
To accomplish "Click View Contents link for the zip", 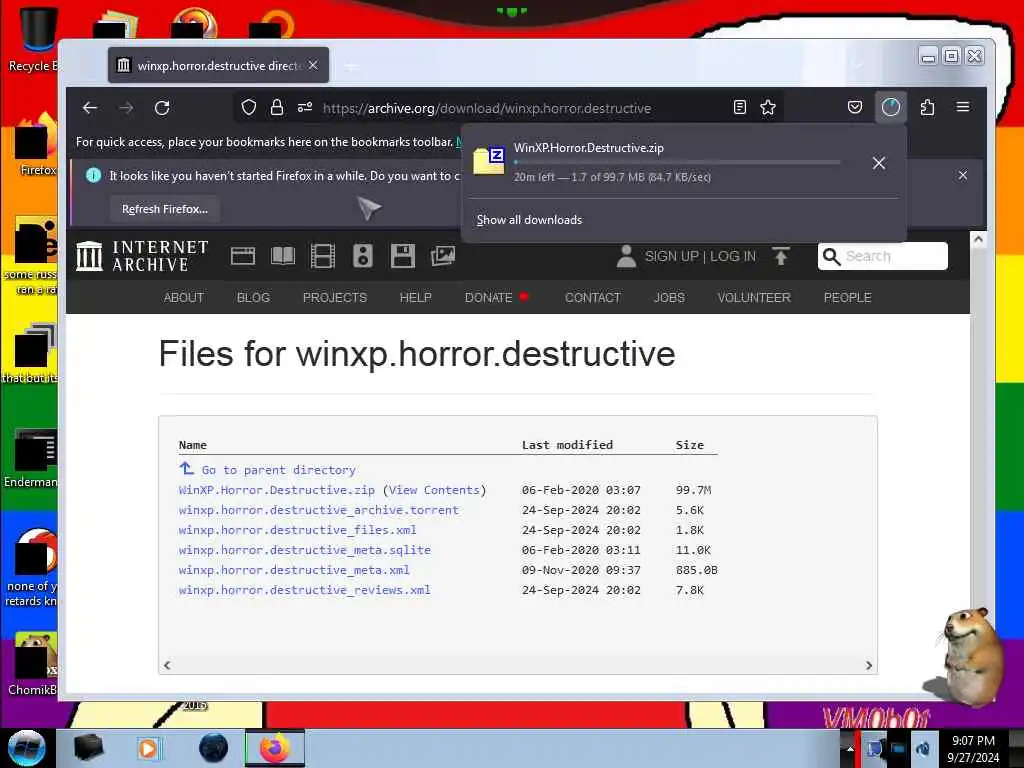I will pos(434,490).
